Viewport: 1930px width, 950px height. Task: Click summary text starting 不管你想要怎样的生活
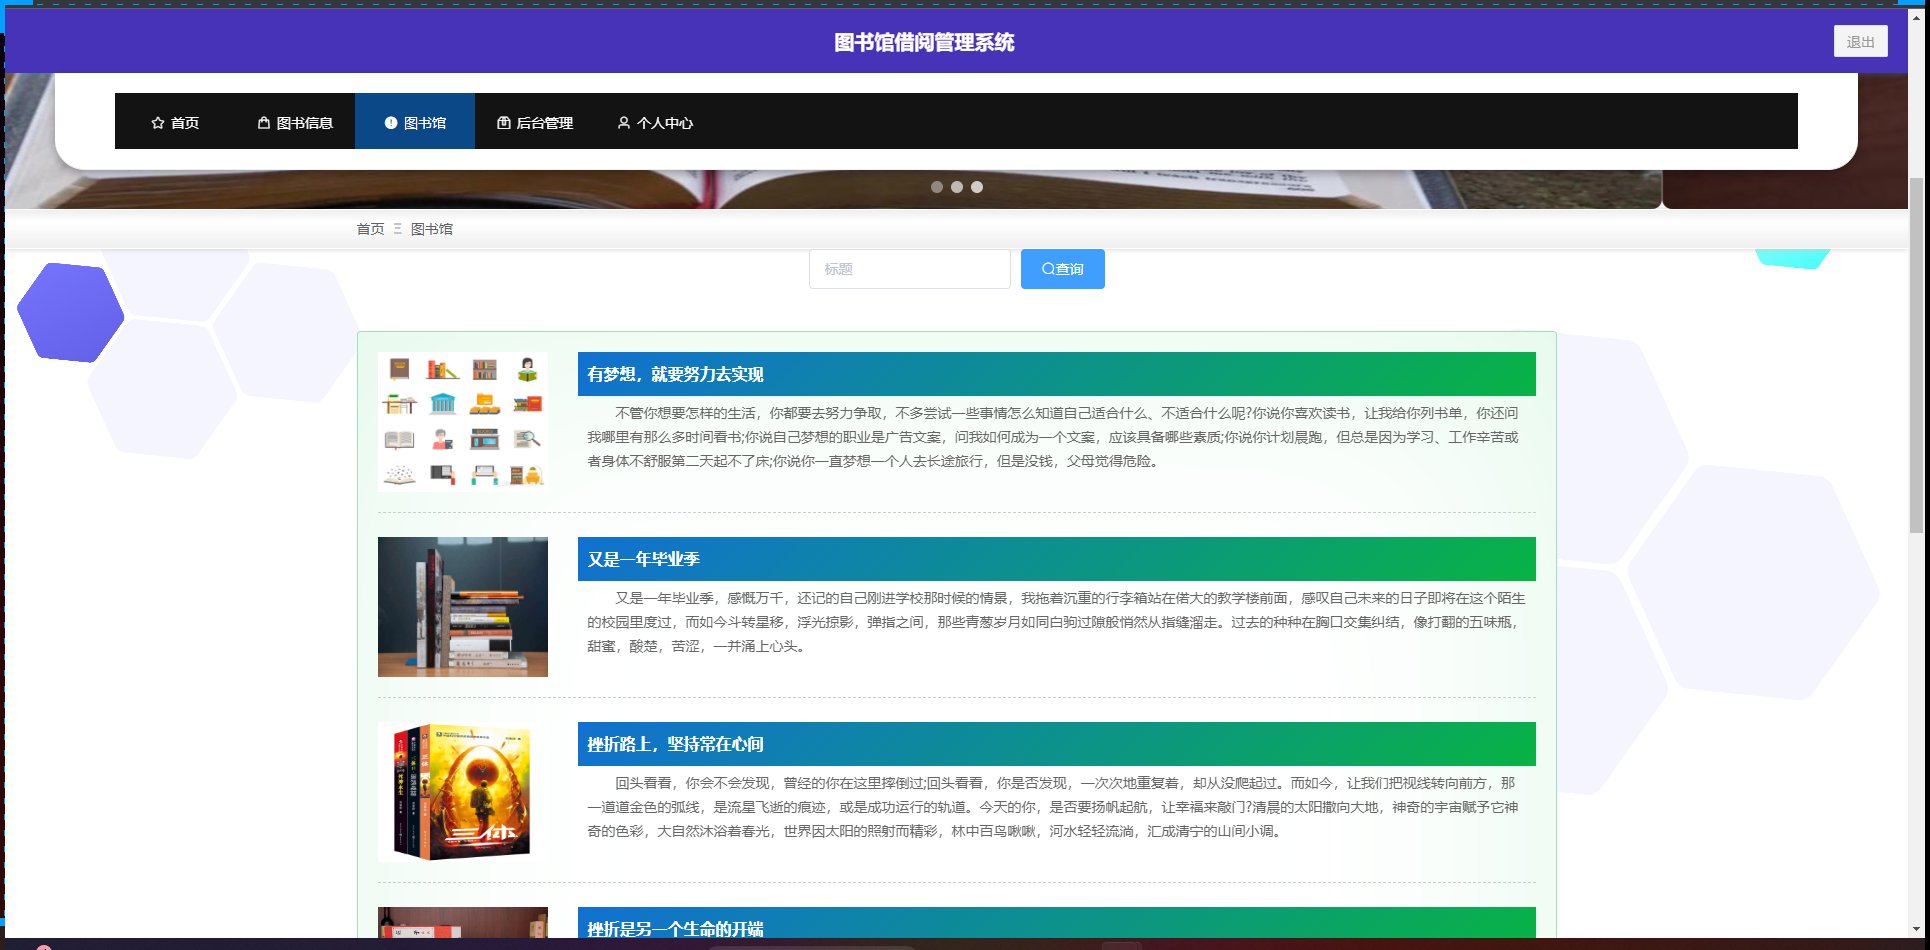click(x=1053, y=437)
